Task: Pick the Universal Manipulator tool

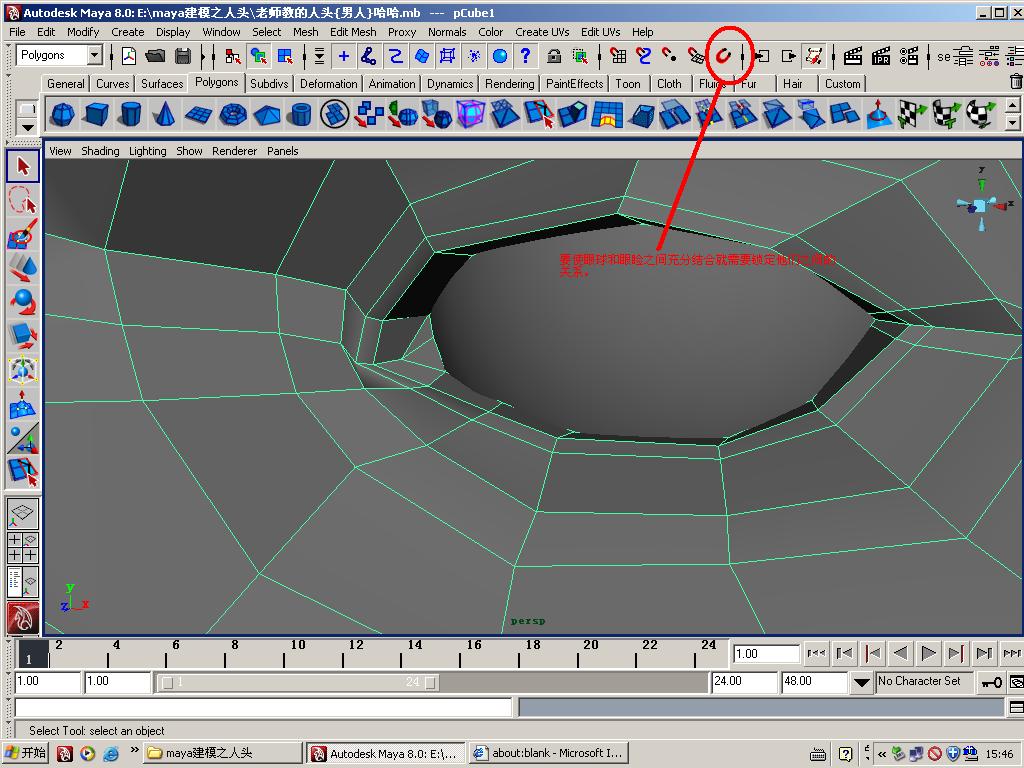Action: (x=23, y=370)
